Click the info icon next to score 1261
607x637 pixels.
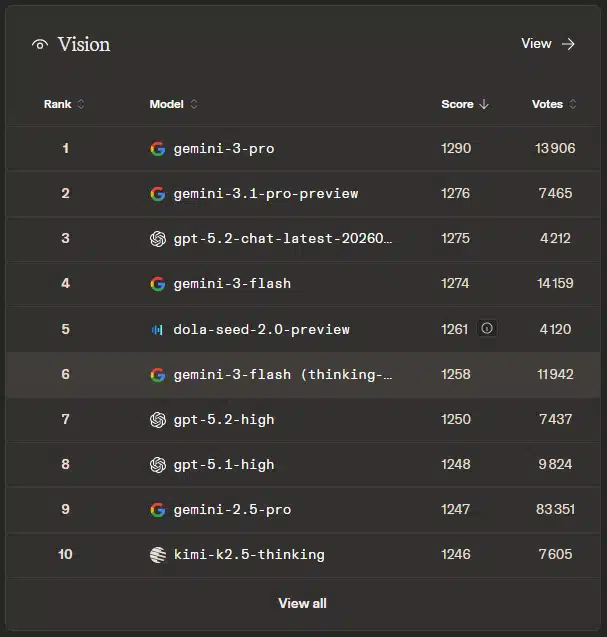[x=487, y=328]
